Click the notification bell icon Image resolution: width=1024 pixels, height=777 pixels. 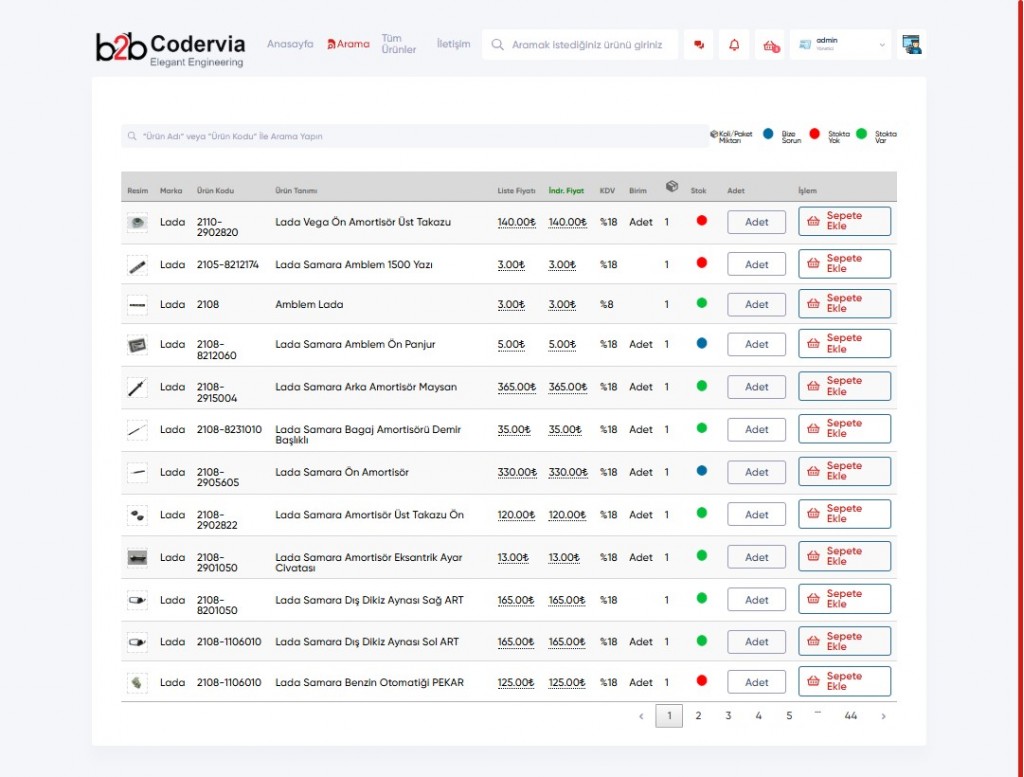734,45
